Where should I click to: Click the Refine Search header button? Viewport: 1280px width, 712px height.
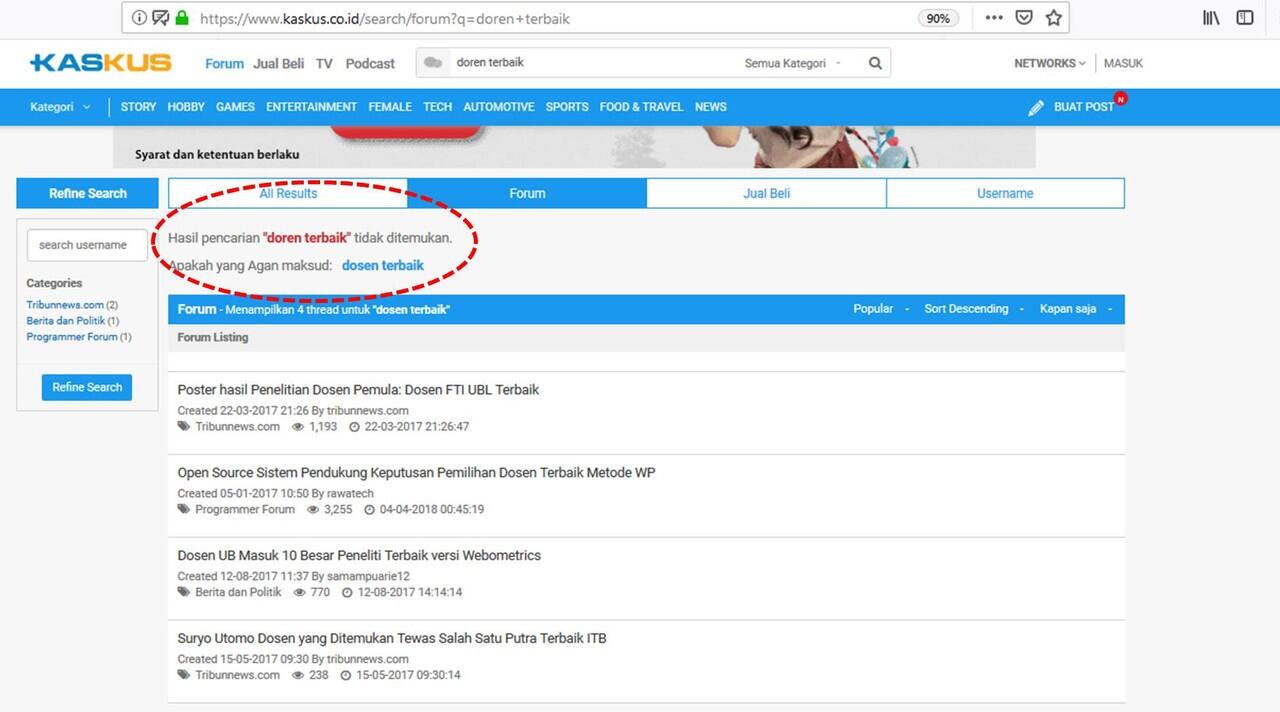point(88,193)
